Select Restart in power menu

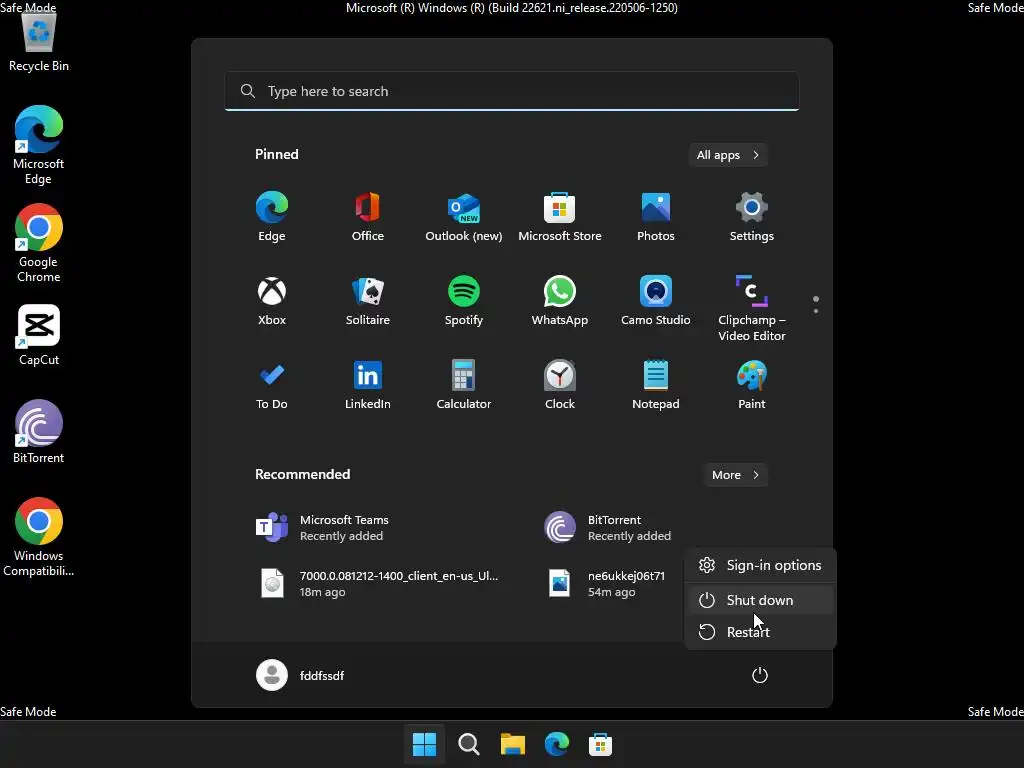pos(760,632)
